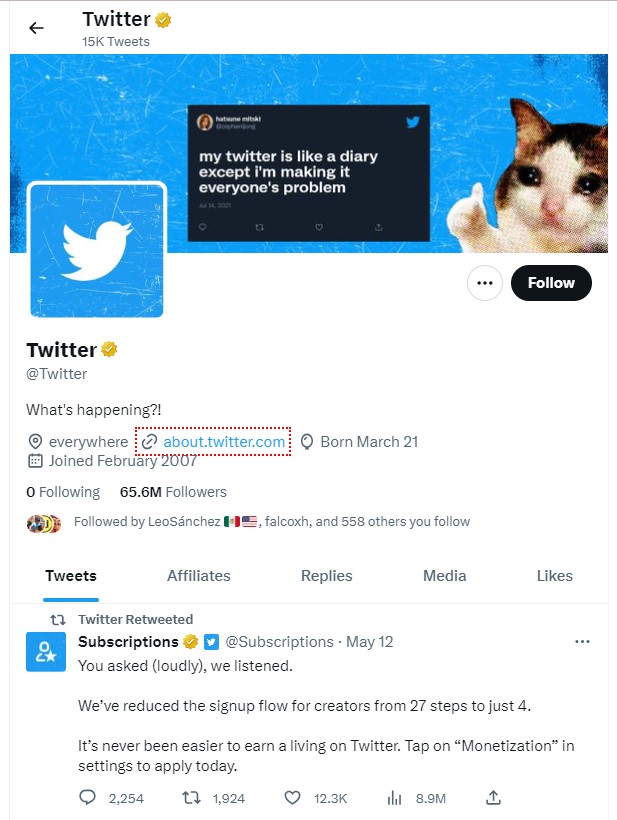The width and height of the screenshot is (617, 820).
Task: Select the Likes tab
Action: click(x=554, y=576)
